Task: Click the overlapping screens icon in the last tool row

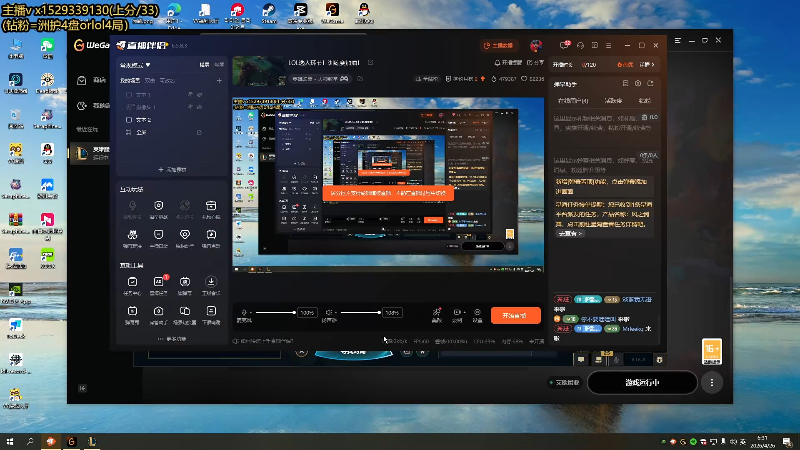Action: click(185, 311)
